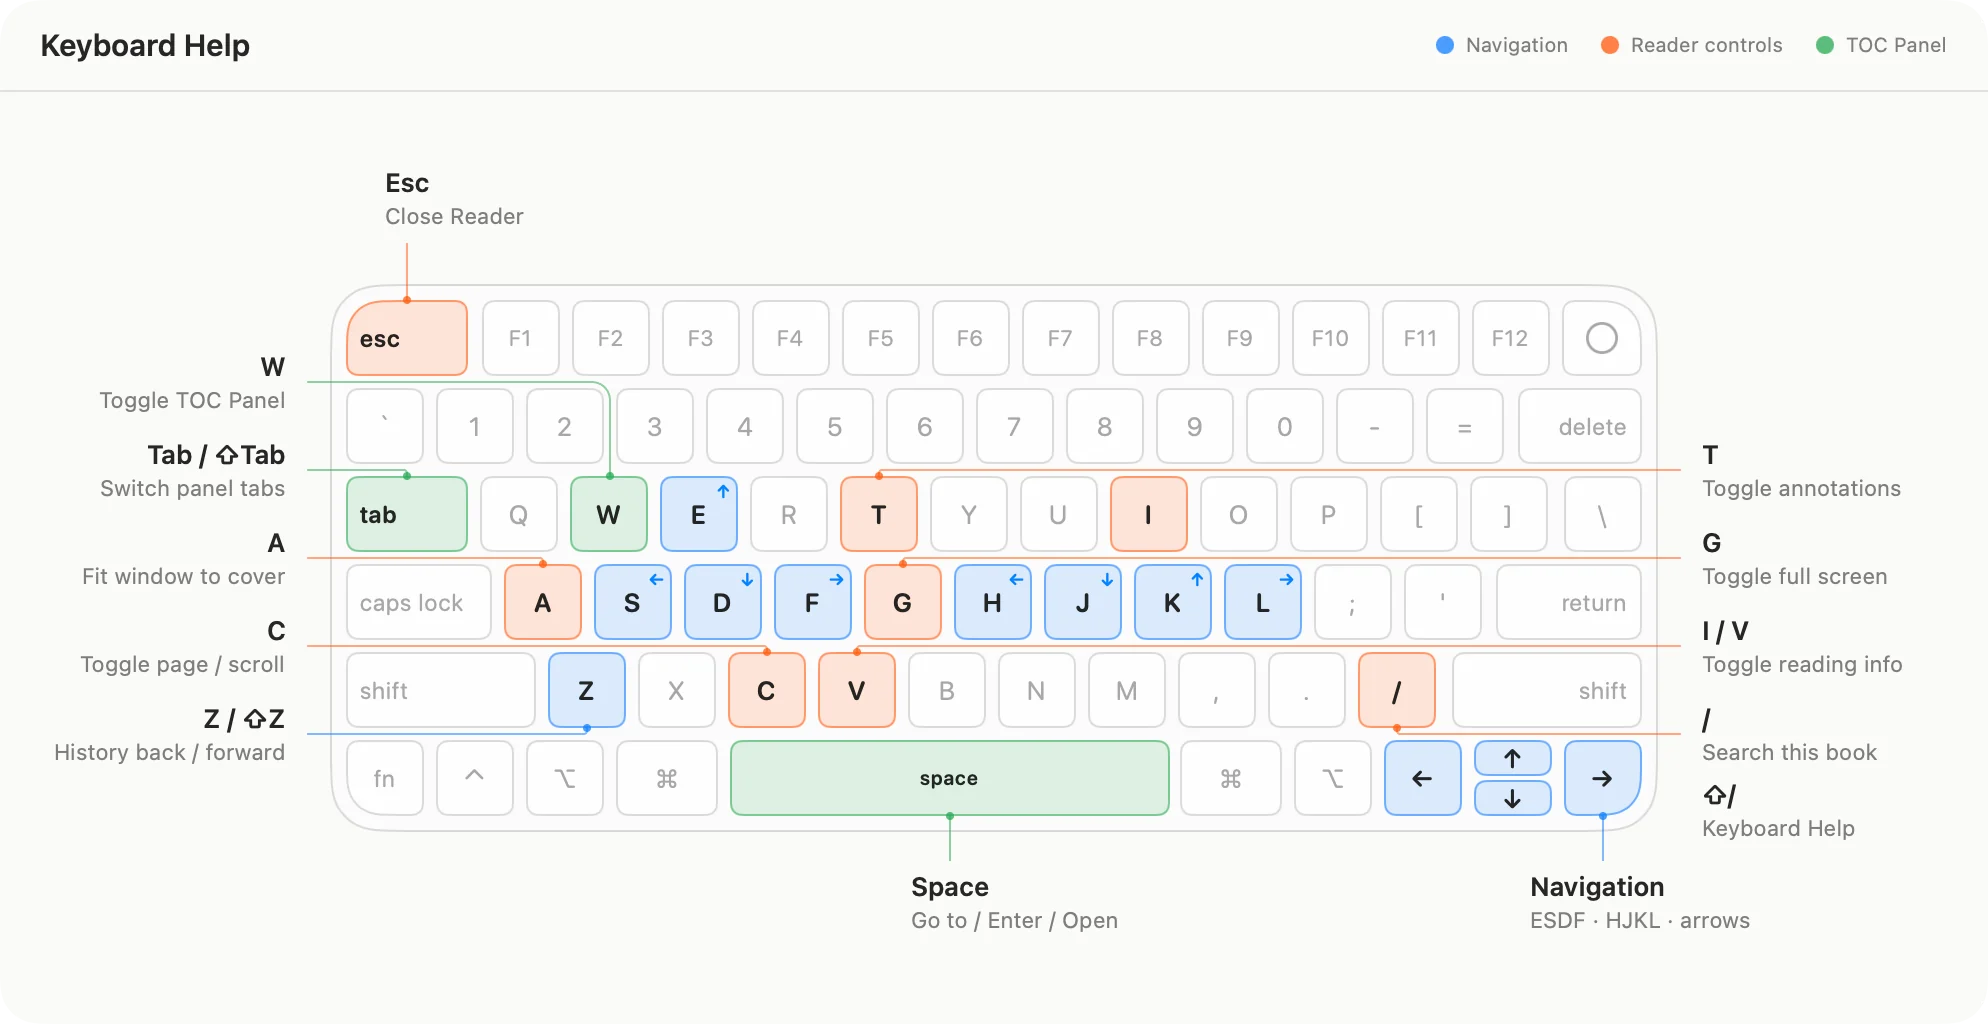Click the orange G key
This screenshot has width=1988, height=1024.
903,602
